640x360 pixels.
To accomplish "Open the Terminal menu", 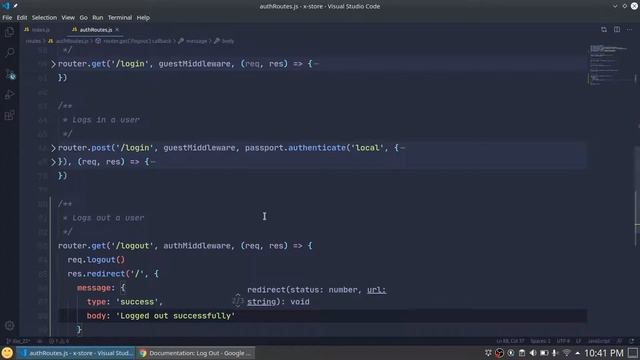I will pyautogui.click(x=120, y=18).
